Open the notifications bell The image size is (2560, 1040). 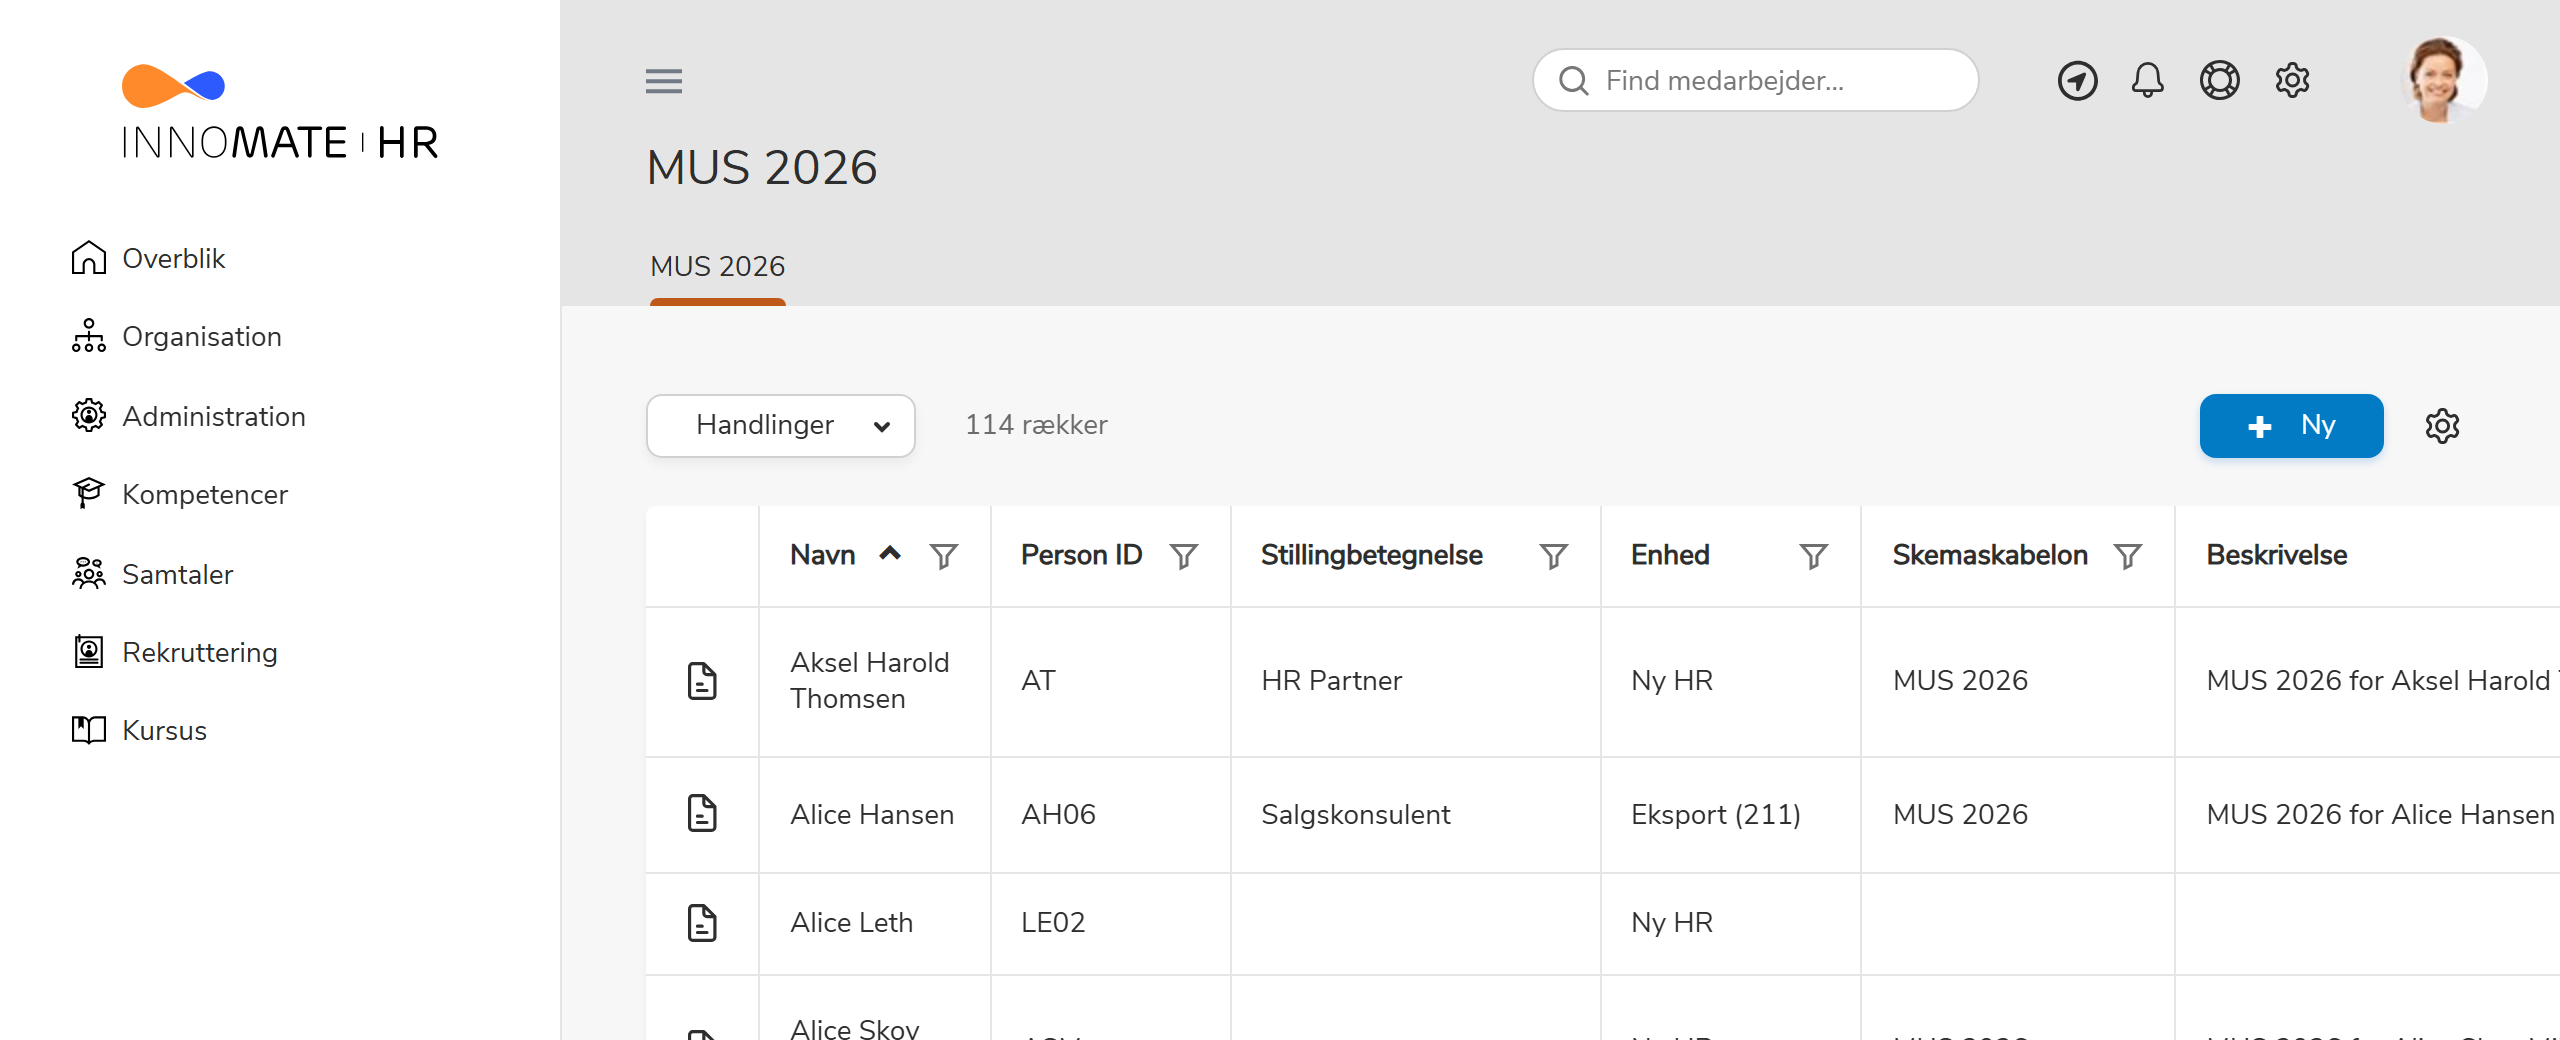(2147, 80)
